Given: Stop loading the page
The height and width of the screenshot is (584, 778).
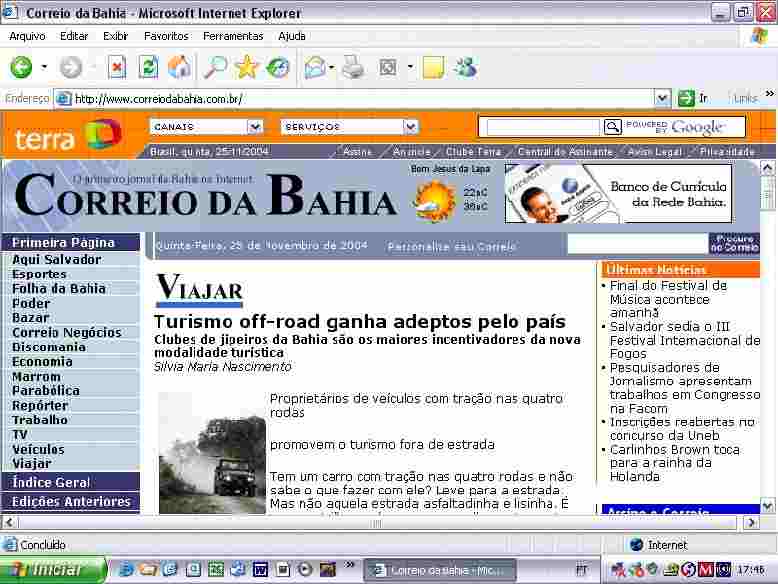Looking at the screenshot, I should pyautogui.click(x=117, y=67).
